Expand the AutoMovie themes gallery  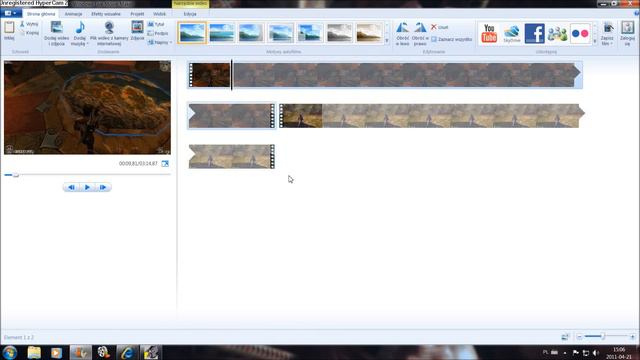(x=387, y=41)
